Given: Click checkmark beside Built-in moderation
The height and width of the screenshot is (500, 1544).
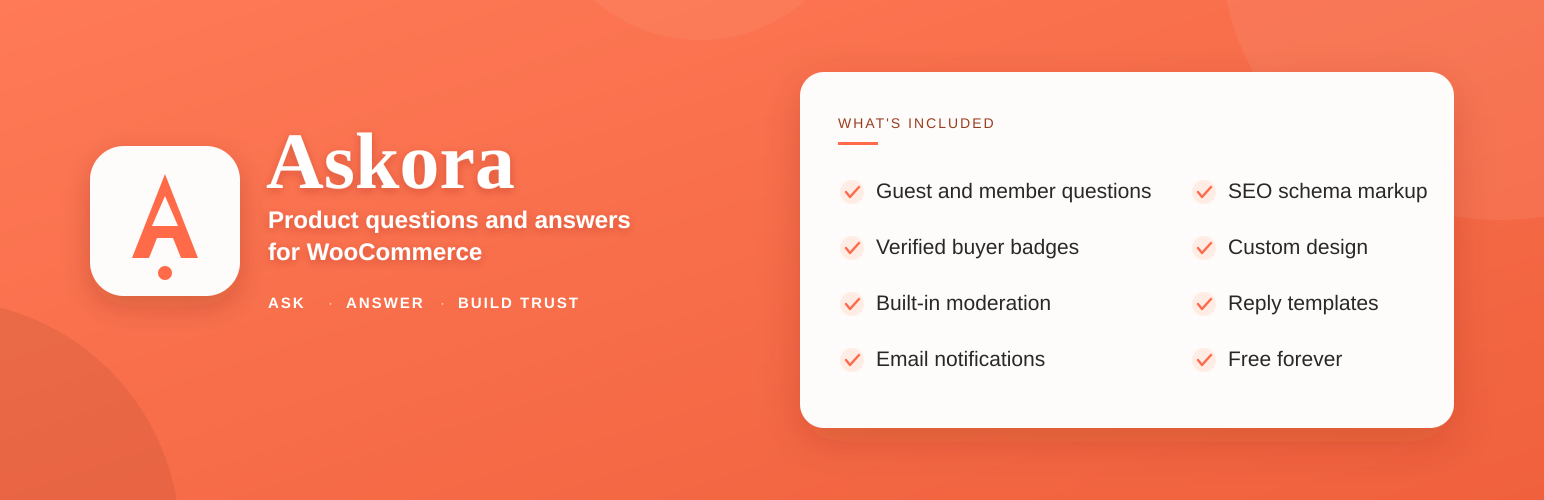Looking at the screenshot, I should pos(852,304).
